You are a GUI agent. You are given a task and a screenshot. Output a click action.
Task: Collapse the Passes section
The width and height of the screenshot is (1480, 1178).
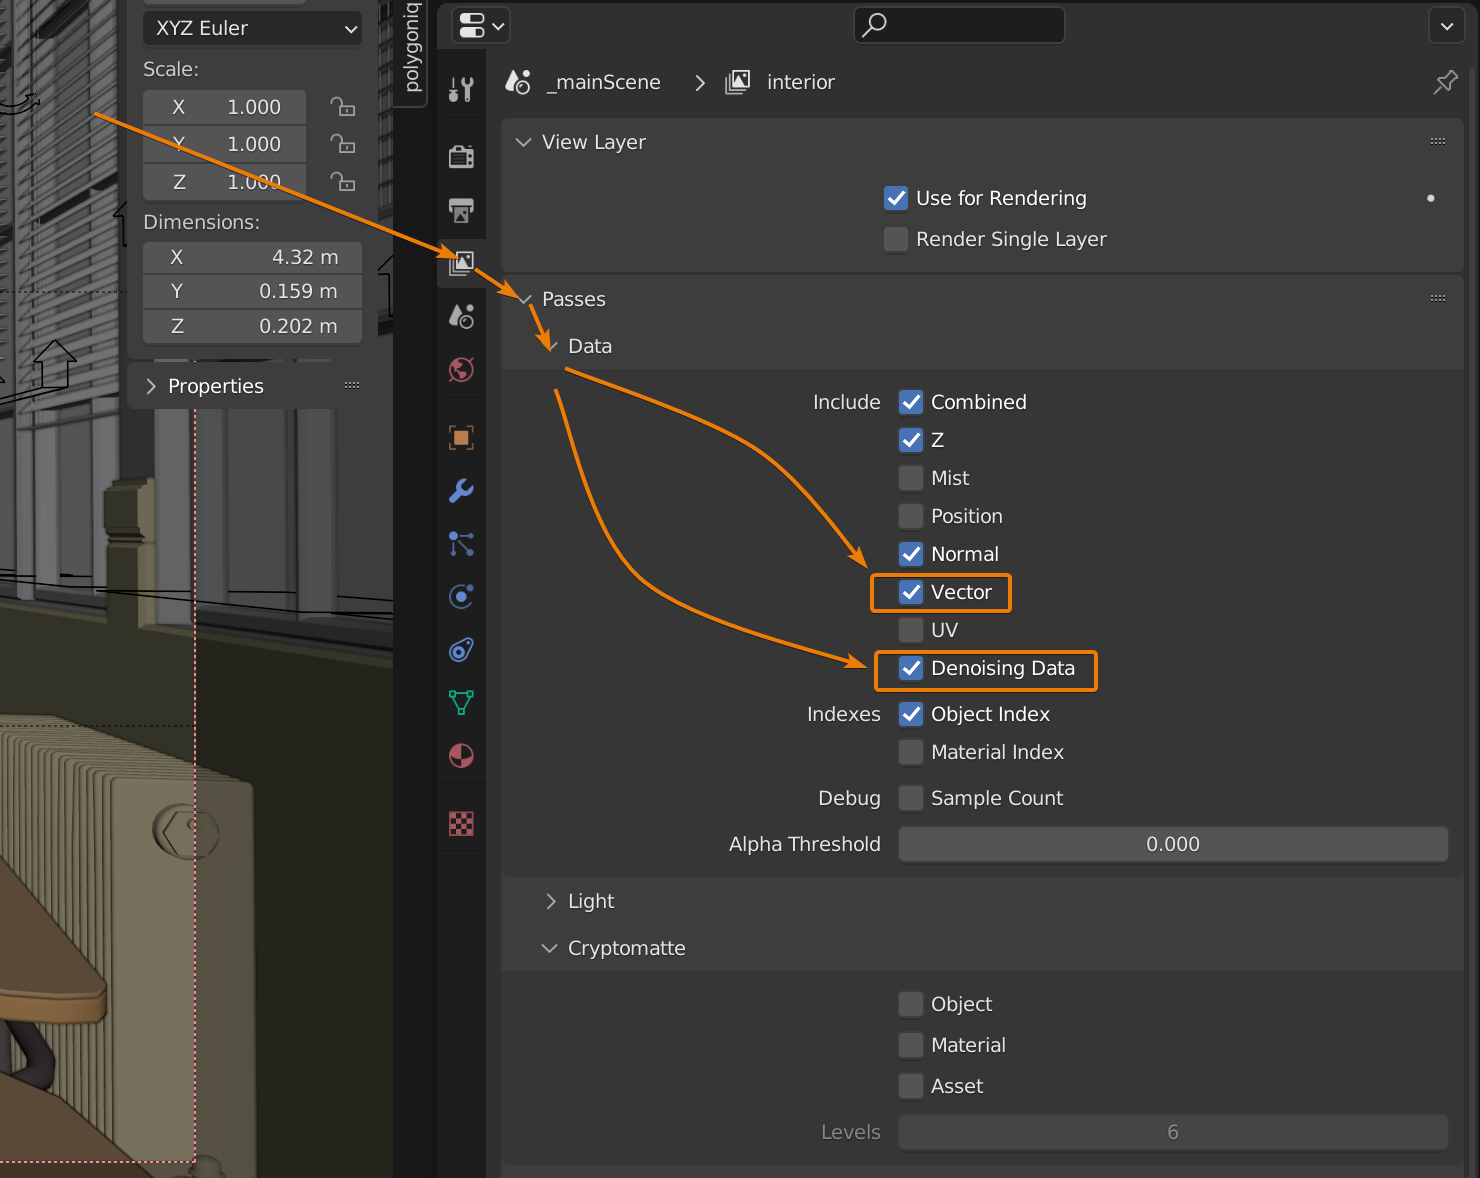573,299
